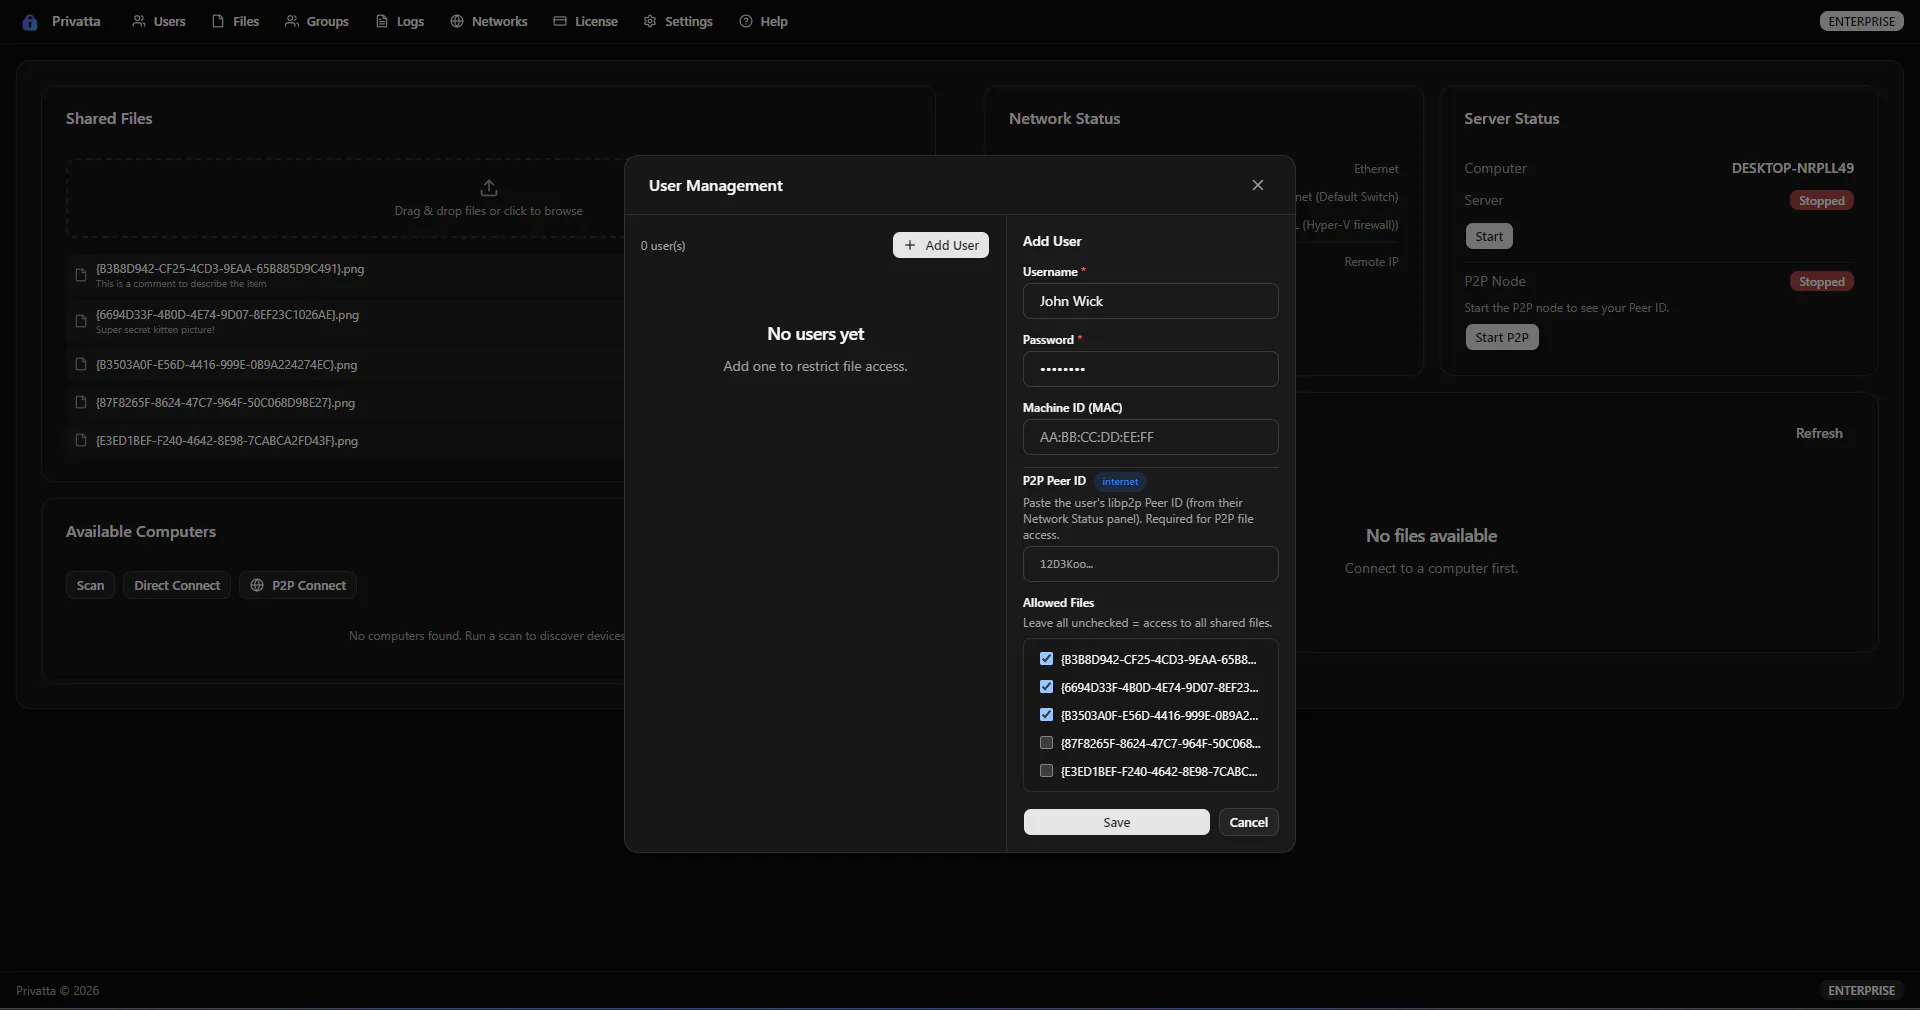
Task: Click the Logs icon in top navigation
Action: coord(382,21)
